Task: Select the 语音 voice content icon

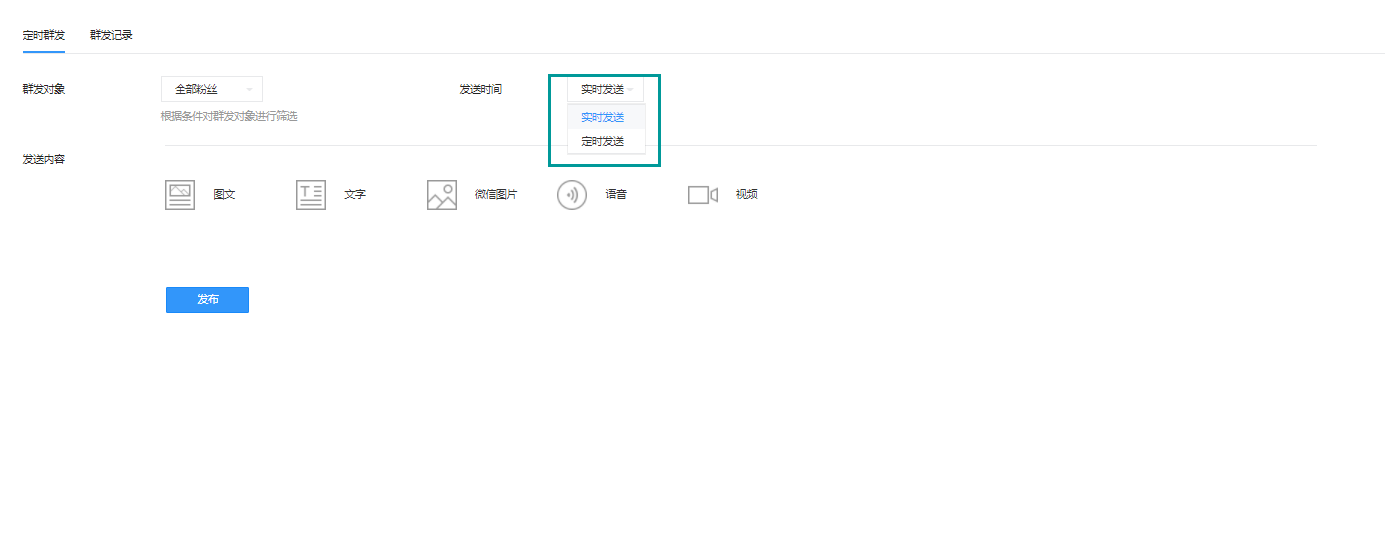Action: pos(572,194)
